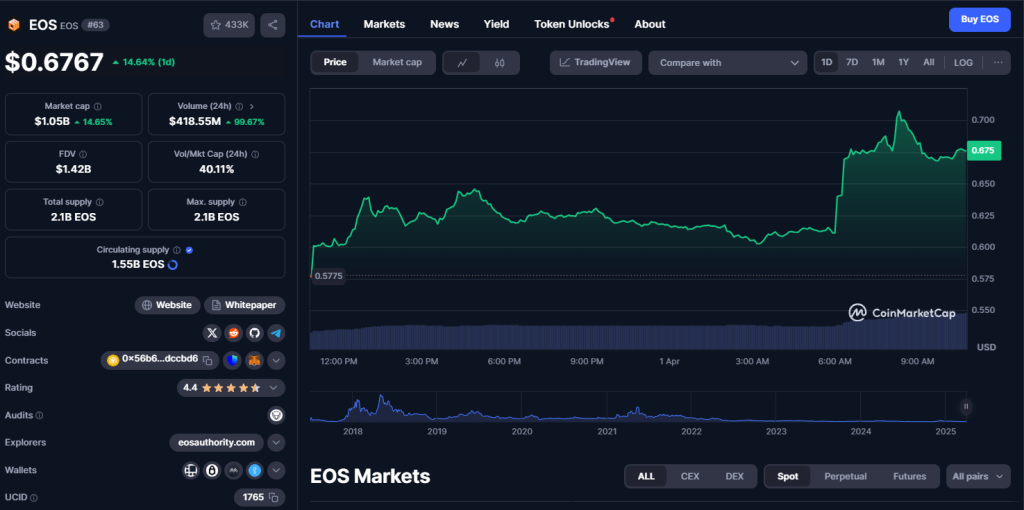The width and height of the screenshot is (1024, 510).
Task: Click the Audits info icon
Action: [40, 415]
